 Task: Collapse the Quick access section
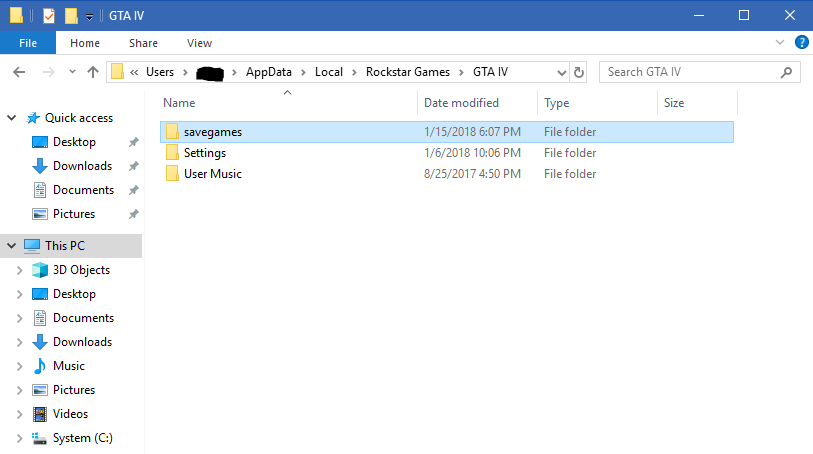click(11, 118)
